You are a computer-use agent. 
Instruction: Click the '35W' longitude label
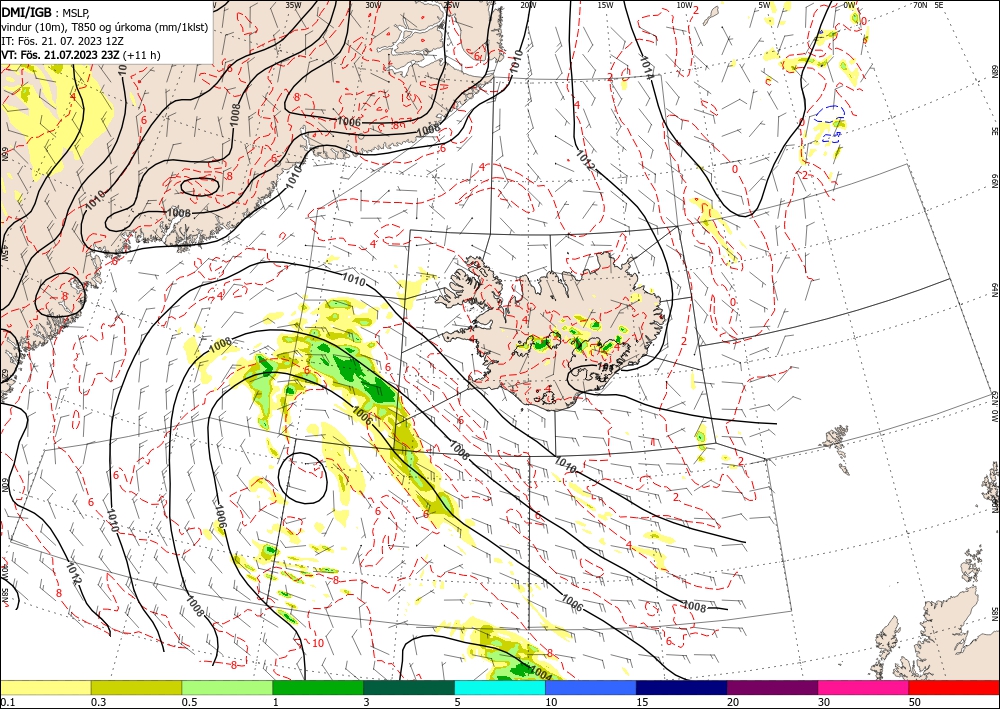pyautogui.click(x=293, y=5)
